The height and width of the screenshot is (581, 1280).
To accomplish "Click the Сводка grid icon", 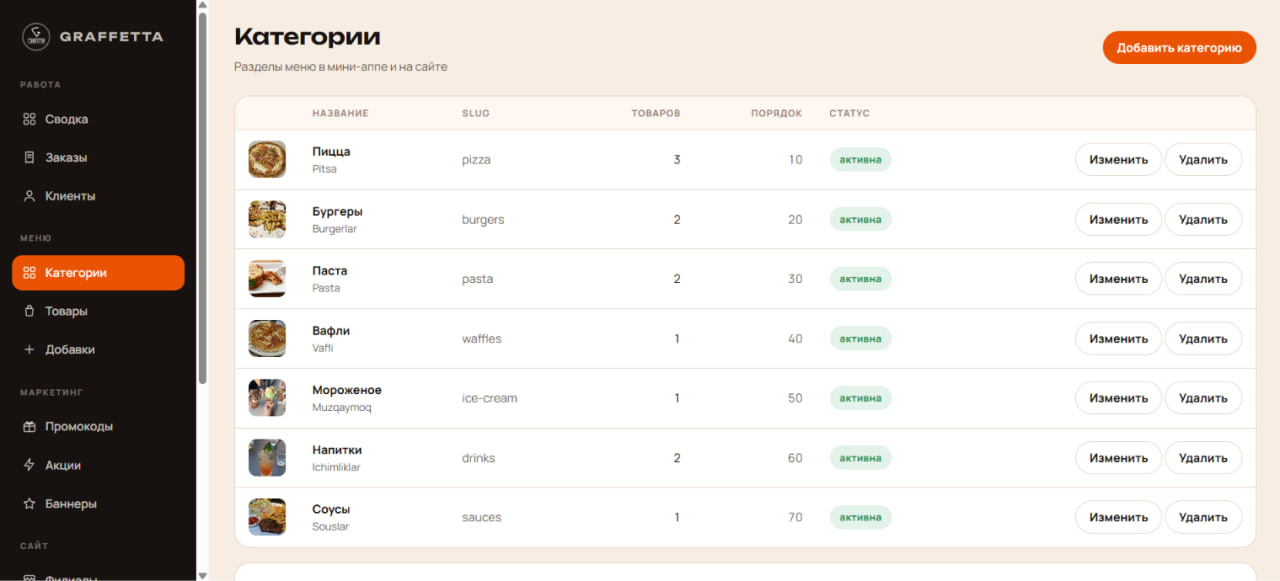I will pyautogui.click(x=29, y=119).
